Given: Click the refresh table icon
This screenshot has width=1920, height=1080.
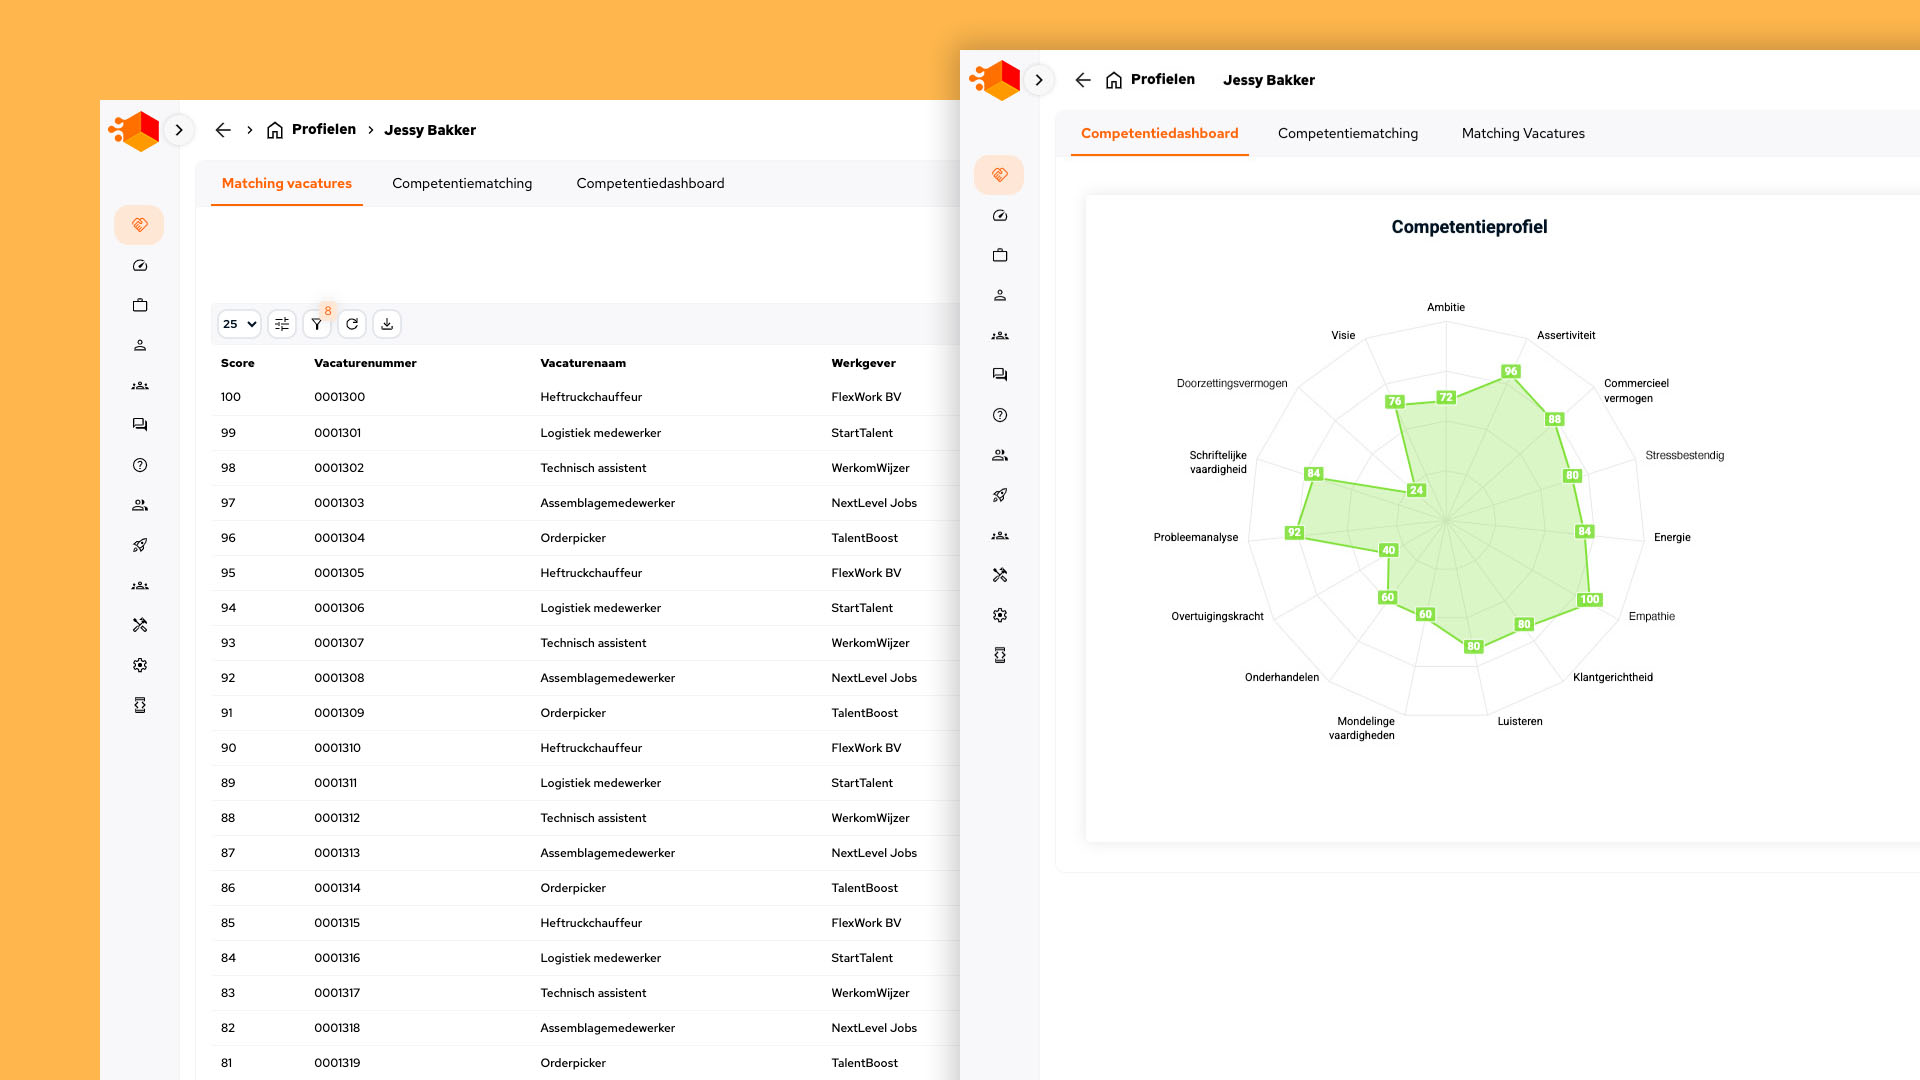Looking at the screenshot, I should click(x=352, y=324).
